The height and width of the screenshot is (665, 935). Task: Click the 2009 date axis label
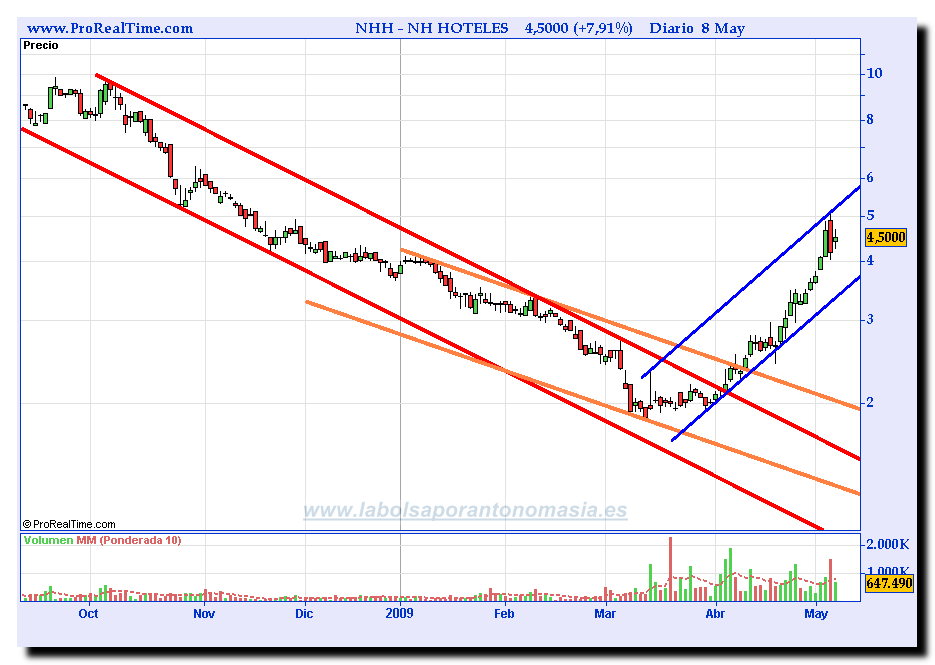click(x=400, y=614)
